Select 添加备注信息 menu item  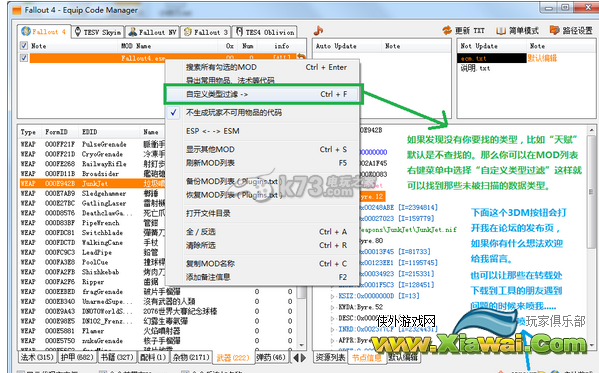click(262, 277)
